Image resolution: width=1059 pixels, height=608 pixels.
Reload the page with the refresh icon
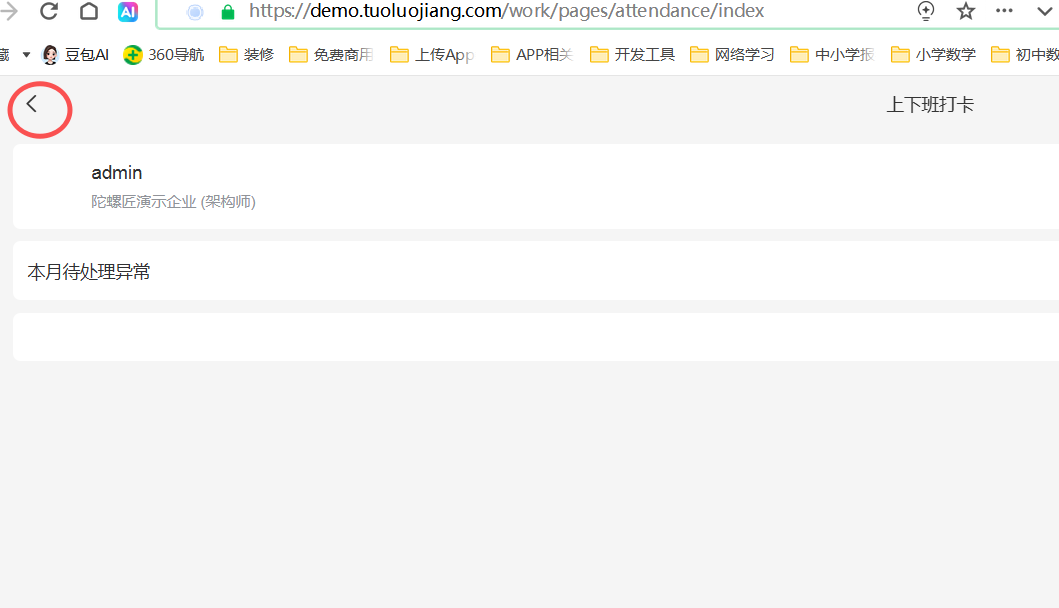48,12
